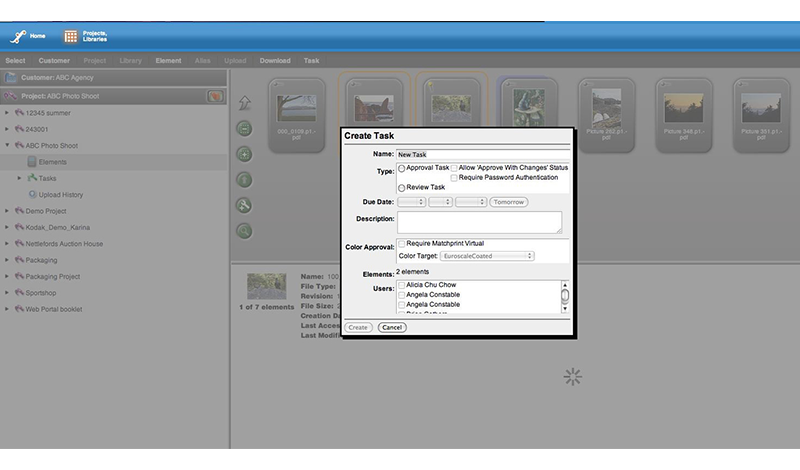Click the Description text area
This screenshot has width=800, height=470.
point(480,222)
